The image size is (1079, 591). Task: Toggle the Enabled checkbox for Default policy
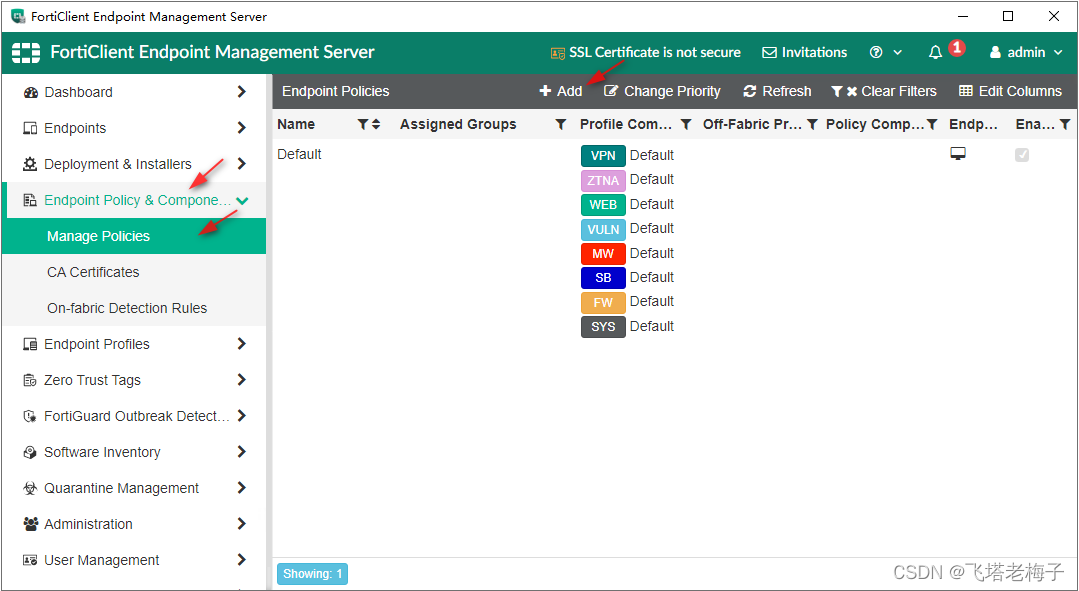pos(1022,155)
